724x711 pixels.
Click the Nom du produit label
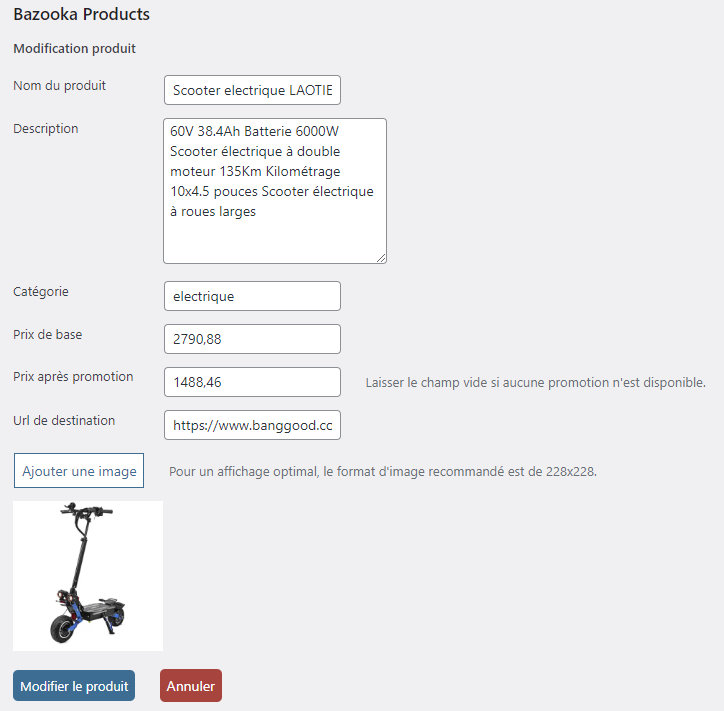pos(59,86)
